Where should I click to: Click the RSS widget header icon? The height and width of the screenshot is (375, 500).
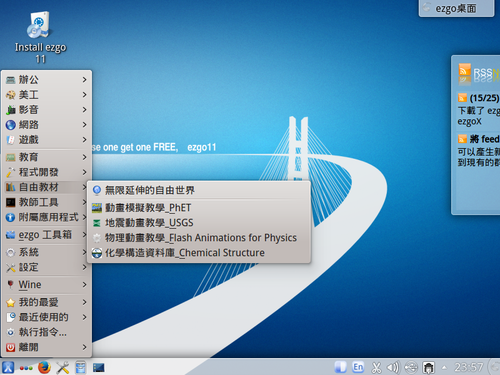(x=465, y=70)
